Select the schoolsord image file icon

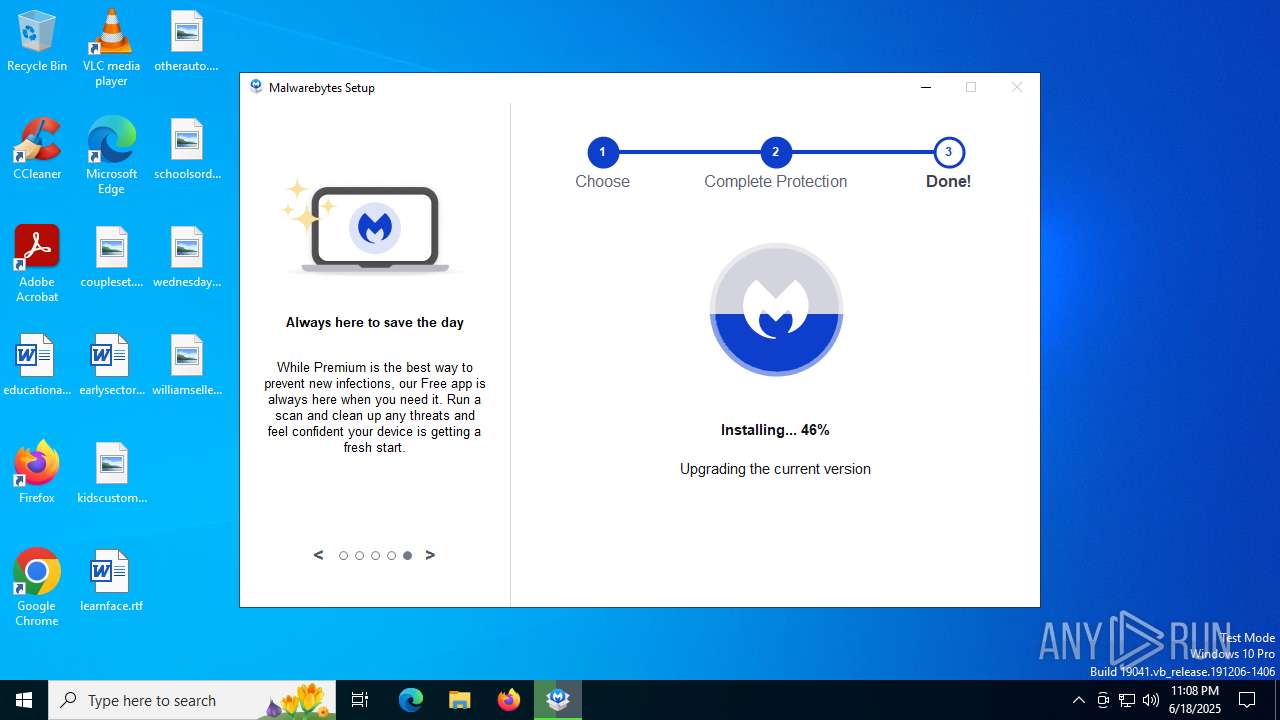tap(187, 149)
